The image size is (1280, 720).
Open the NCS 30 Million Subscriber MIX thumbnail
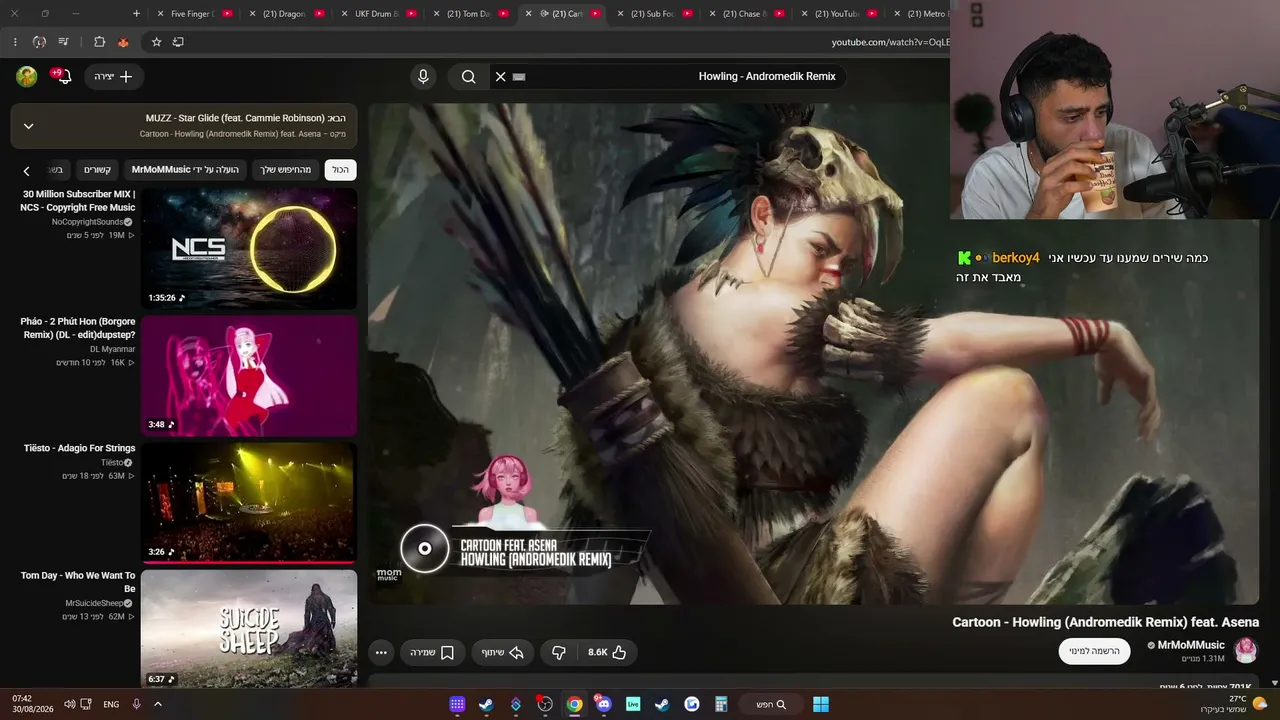(x=249, y=249)
